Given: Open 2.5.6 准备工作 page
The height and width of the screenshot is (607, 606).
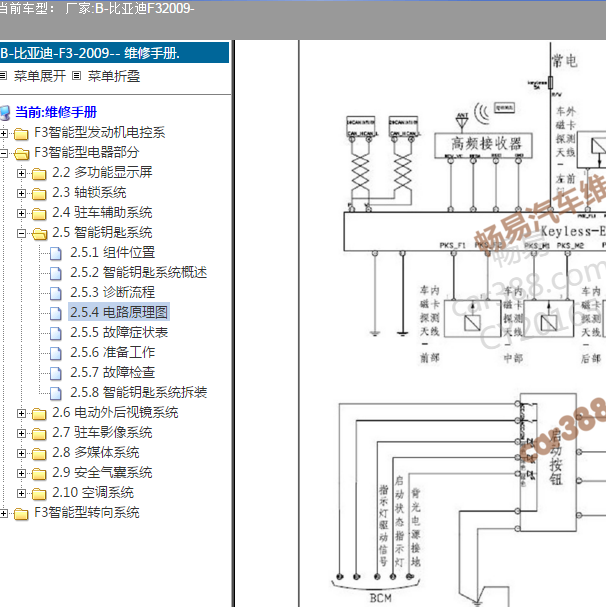Looking at the screenshot, I should 113,352.
